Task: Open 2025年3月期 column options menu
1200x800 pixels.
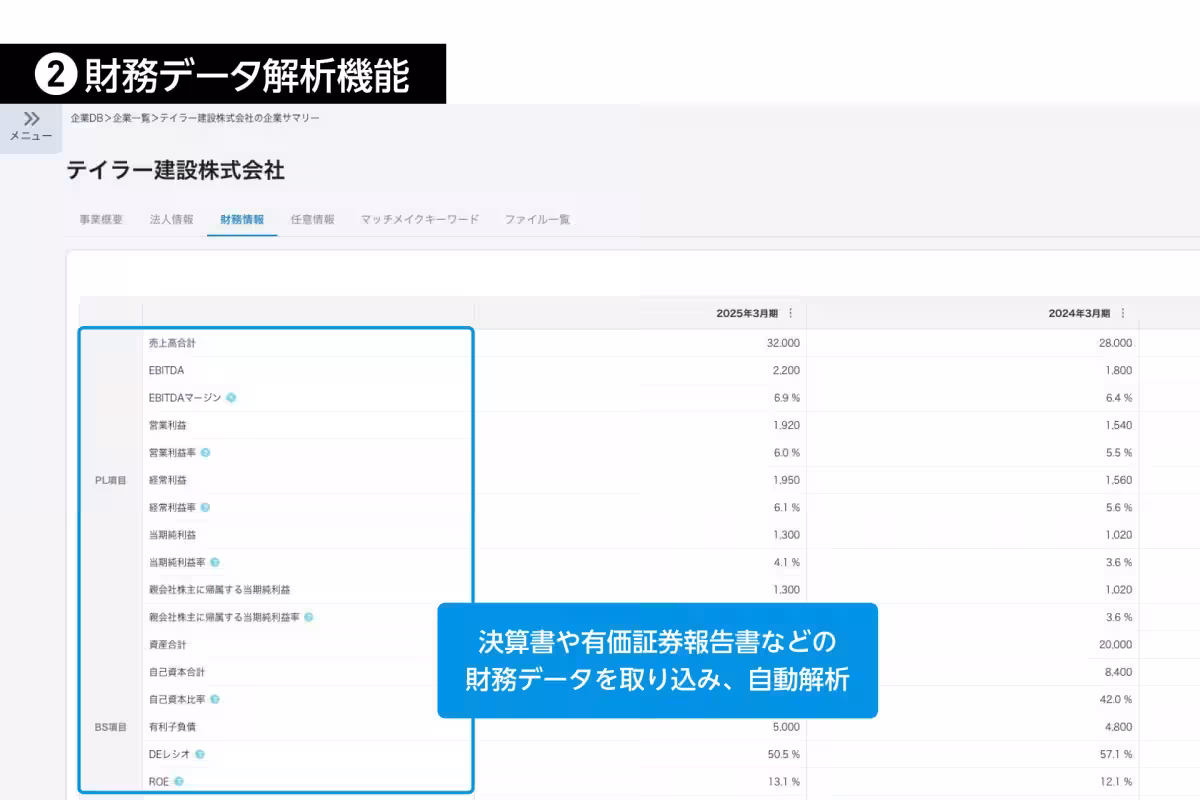Action: [791, 313]
